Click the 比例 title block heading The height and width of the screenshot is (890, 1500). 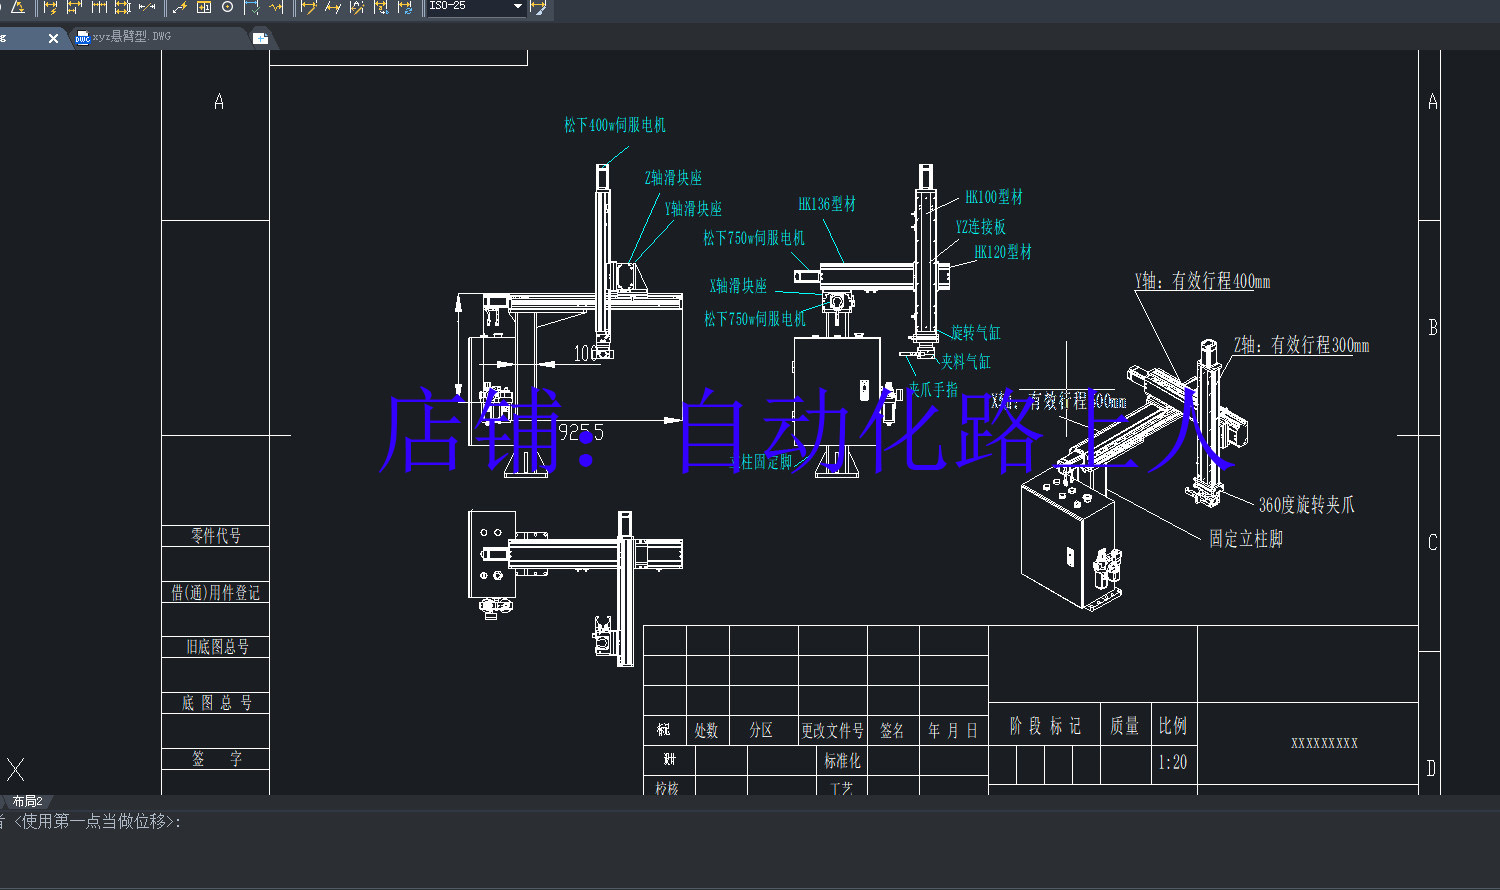1173,726
